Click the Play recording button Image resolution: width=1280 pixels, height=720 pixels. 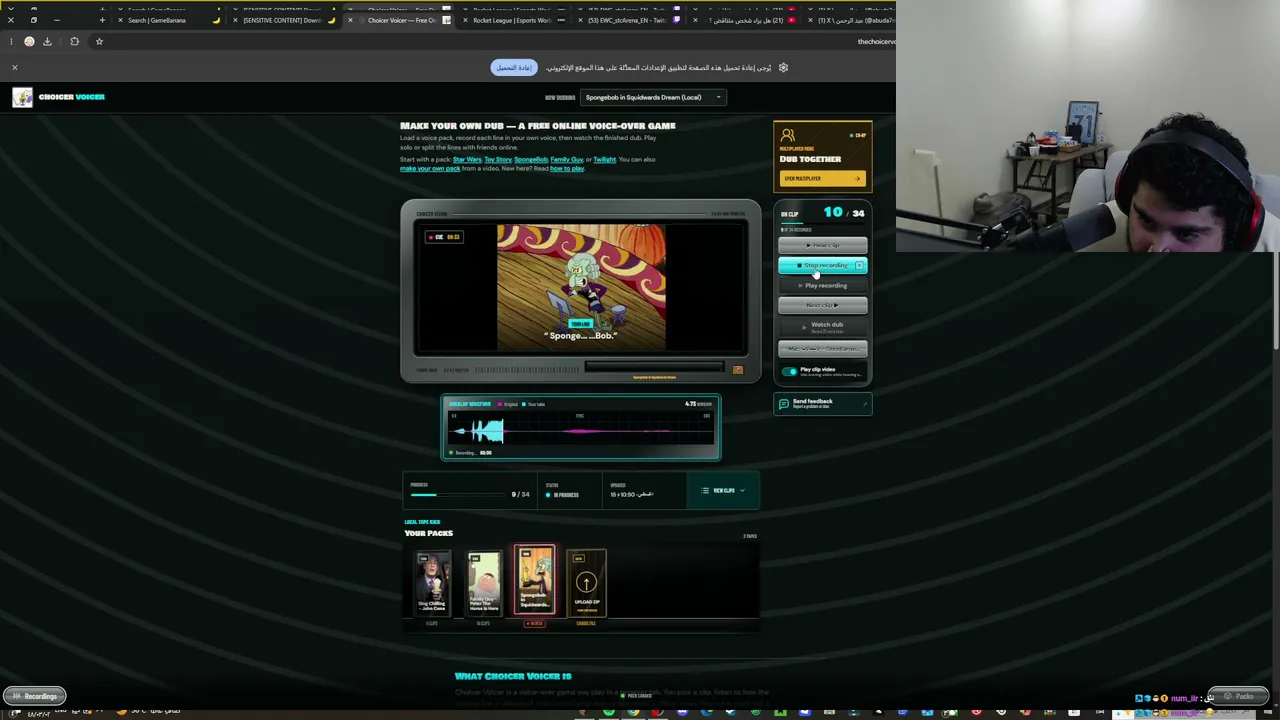[x=823, y=285]
